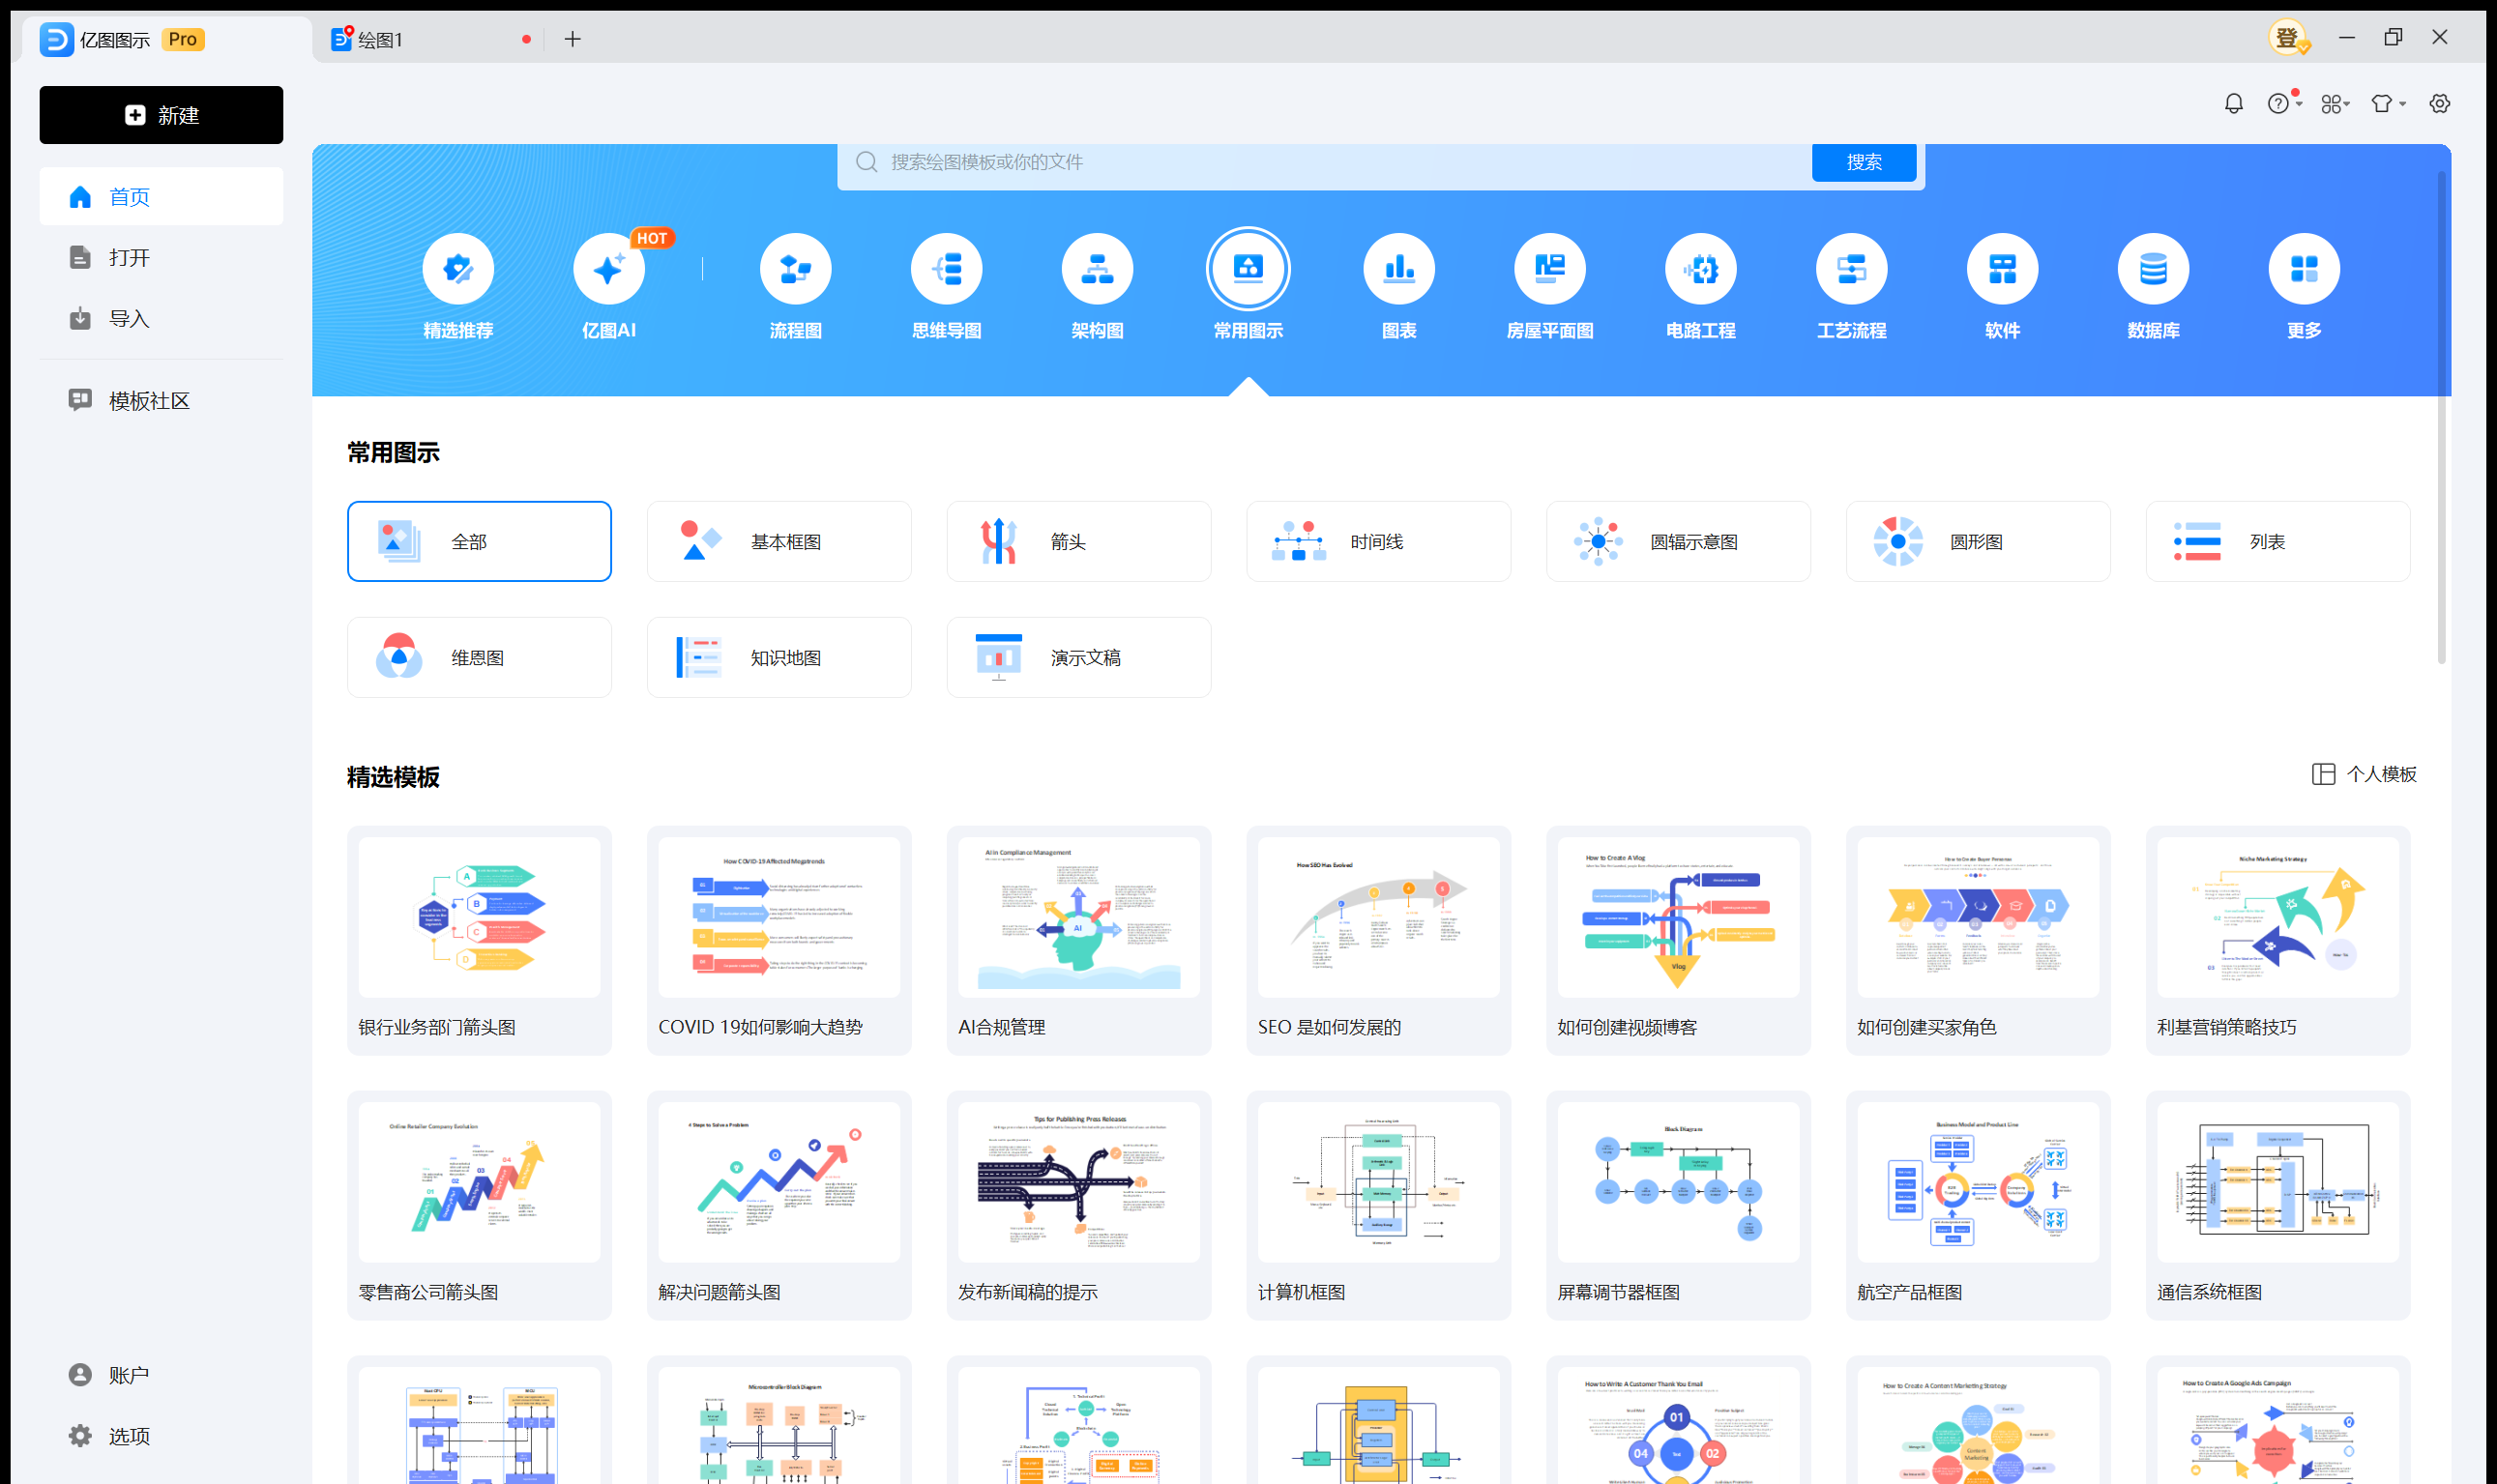Click the 数据库 category icon
The image size is (2497, 1484).
click(2152, 269)
